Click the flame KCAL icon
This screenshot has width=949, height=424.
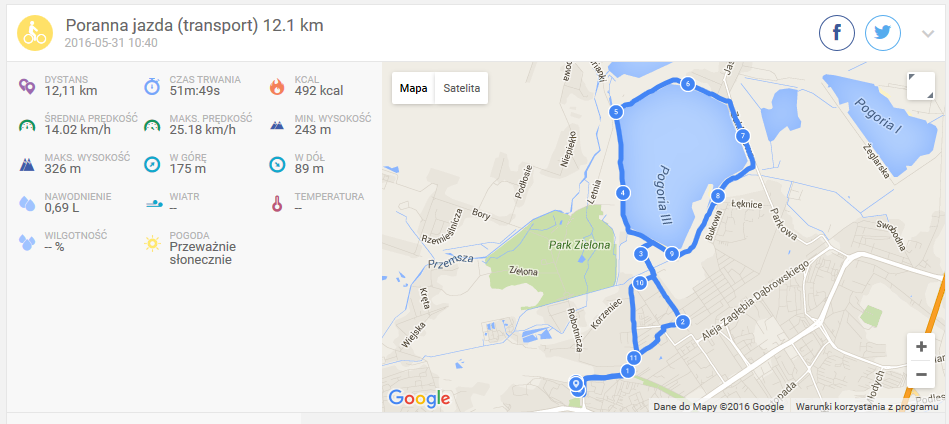click(277, 86)
